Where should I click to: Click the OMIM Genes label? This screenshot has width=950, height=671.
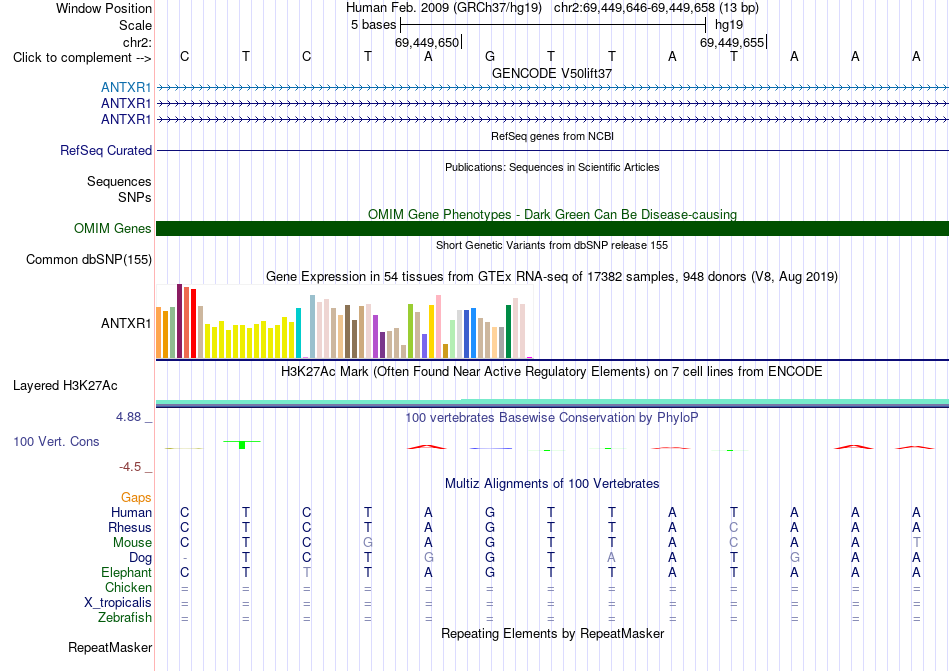(x=113, y=228)
